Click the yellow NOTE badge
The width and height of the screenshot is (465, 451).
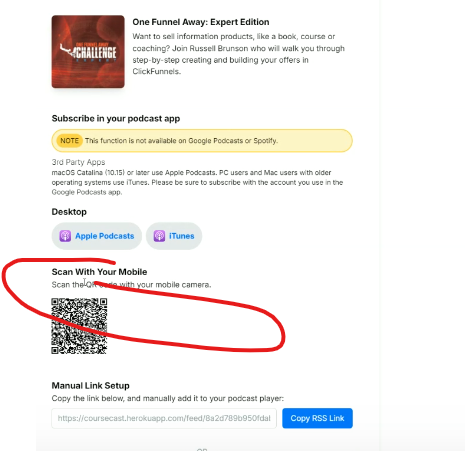[x=69, y=141]
